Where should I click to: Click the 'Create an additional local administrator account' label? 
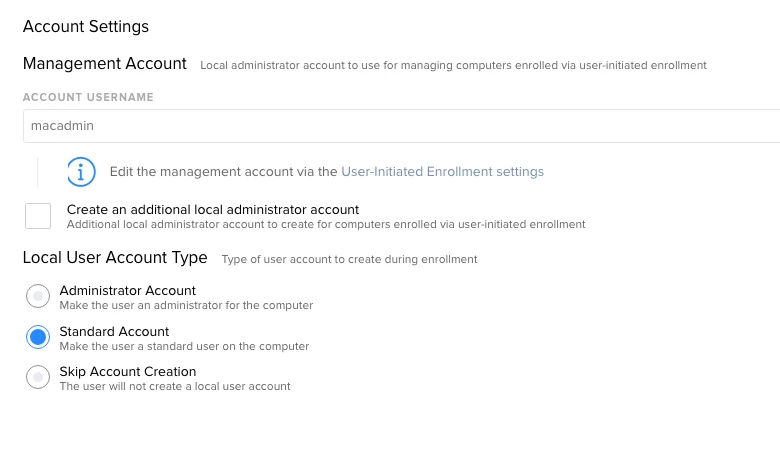coord(213,209)
